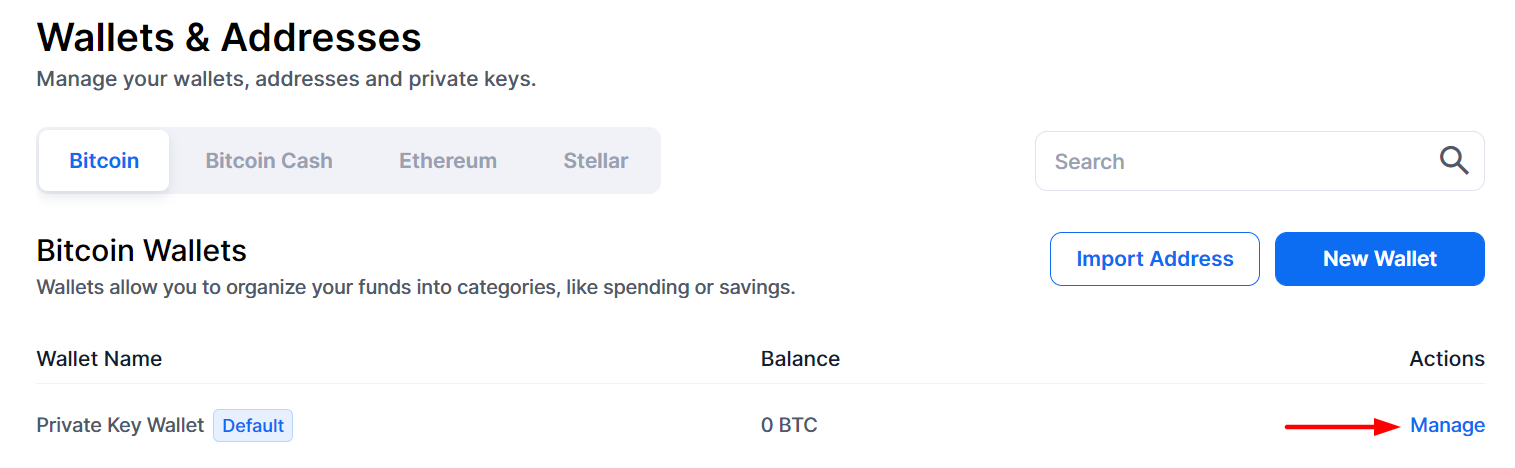Click the Balance column header

(x=800, y=358)
